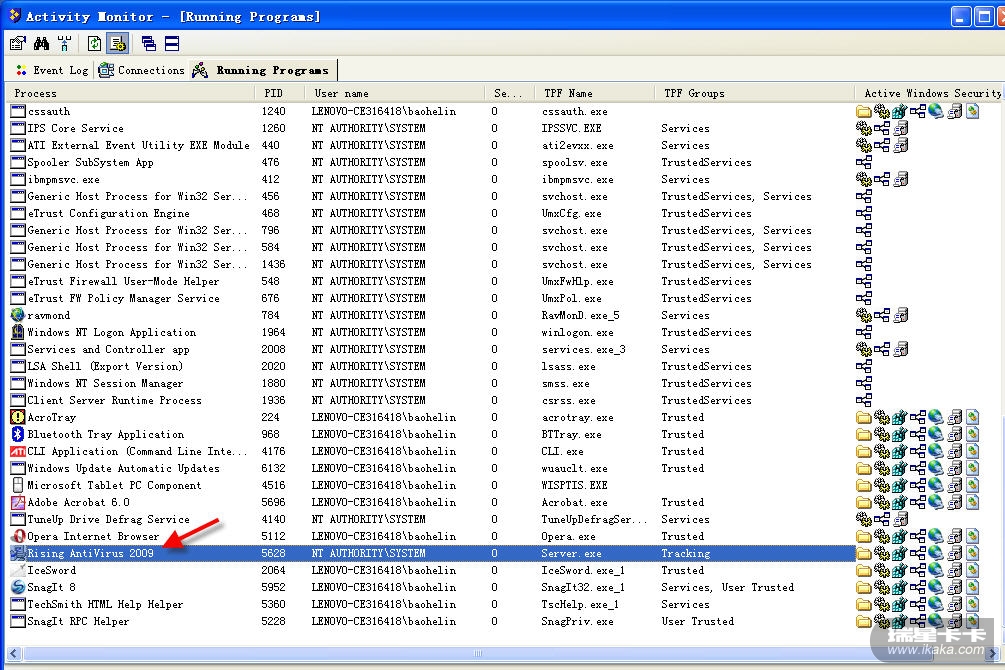Click the horizontal scrollbar left arrow
Viewport: 1005px width, 670px height.
pos(14,654)
